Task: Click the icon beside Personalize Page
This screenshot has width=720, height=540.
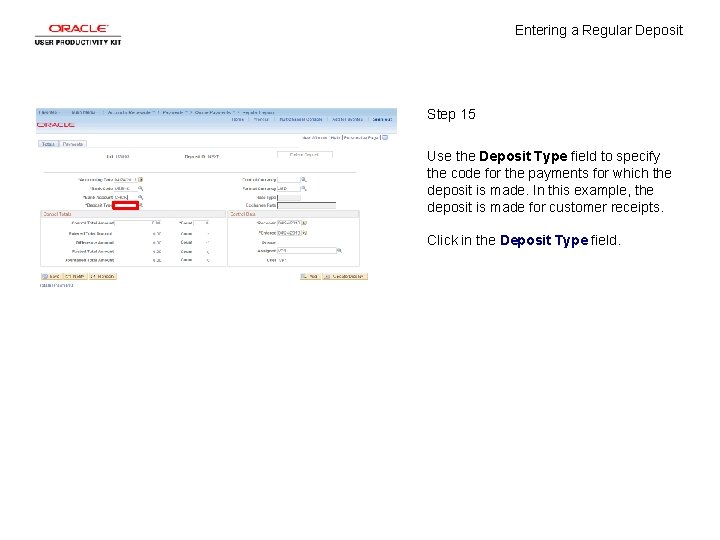Action: [x=385, y=137]
